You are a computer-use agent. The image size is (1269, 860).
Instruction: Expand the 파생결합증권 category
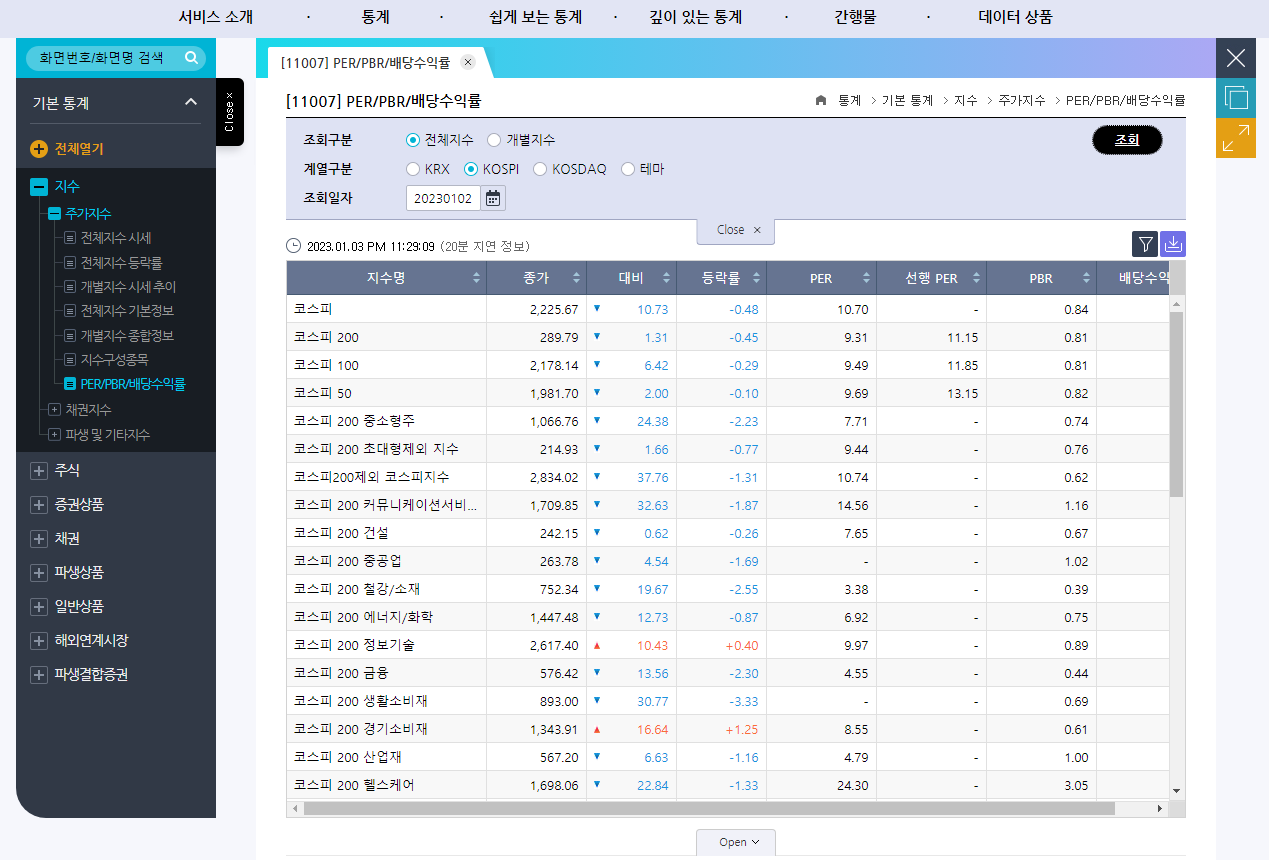39,675
